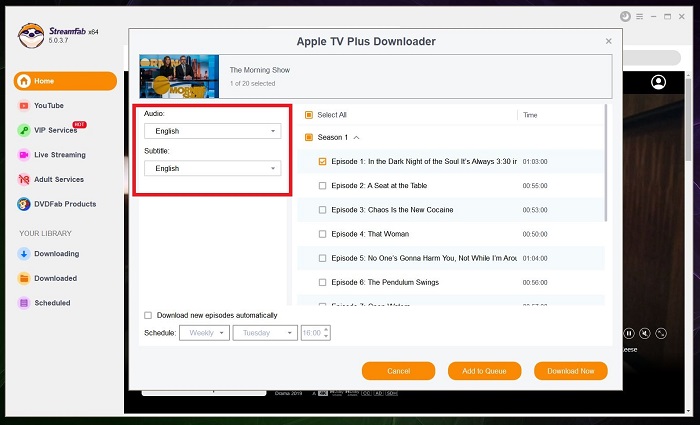Click the episode list scrollbar
Image resolution: width=700 pixels, height=425 pixels.
tap(606, 163)
